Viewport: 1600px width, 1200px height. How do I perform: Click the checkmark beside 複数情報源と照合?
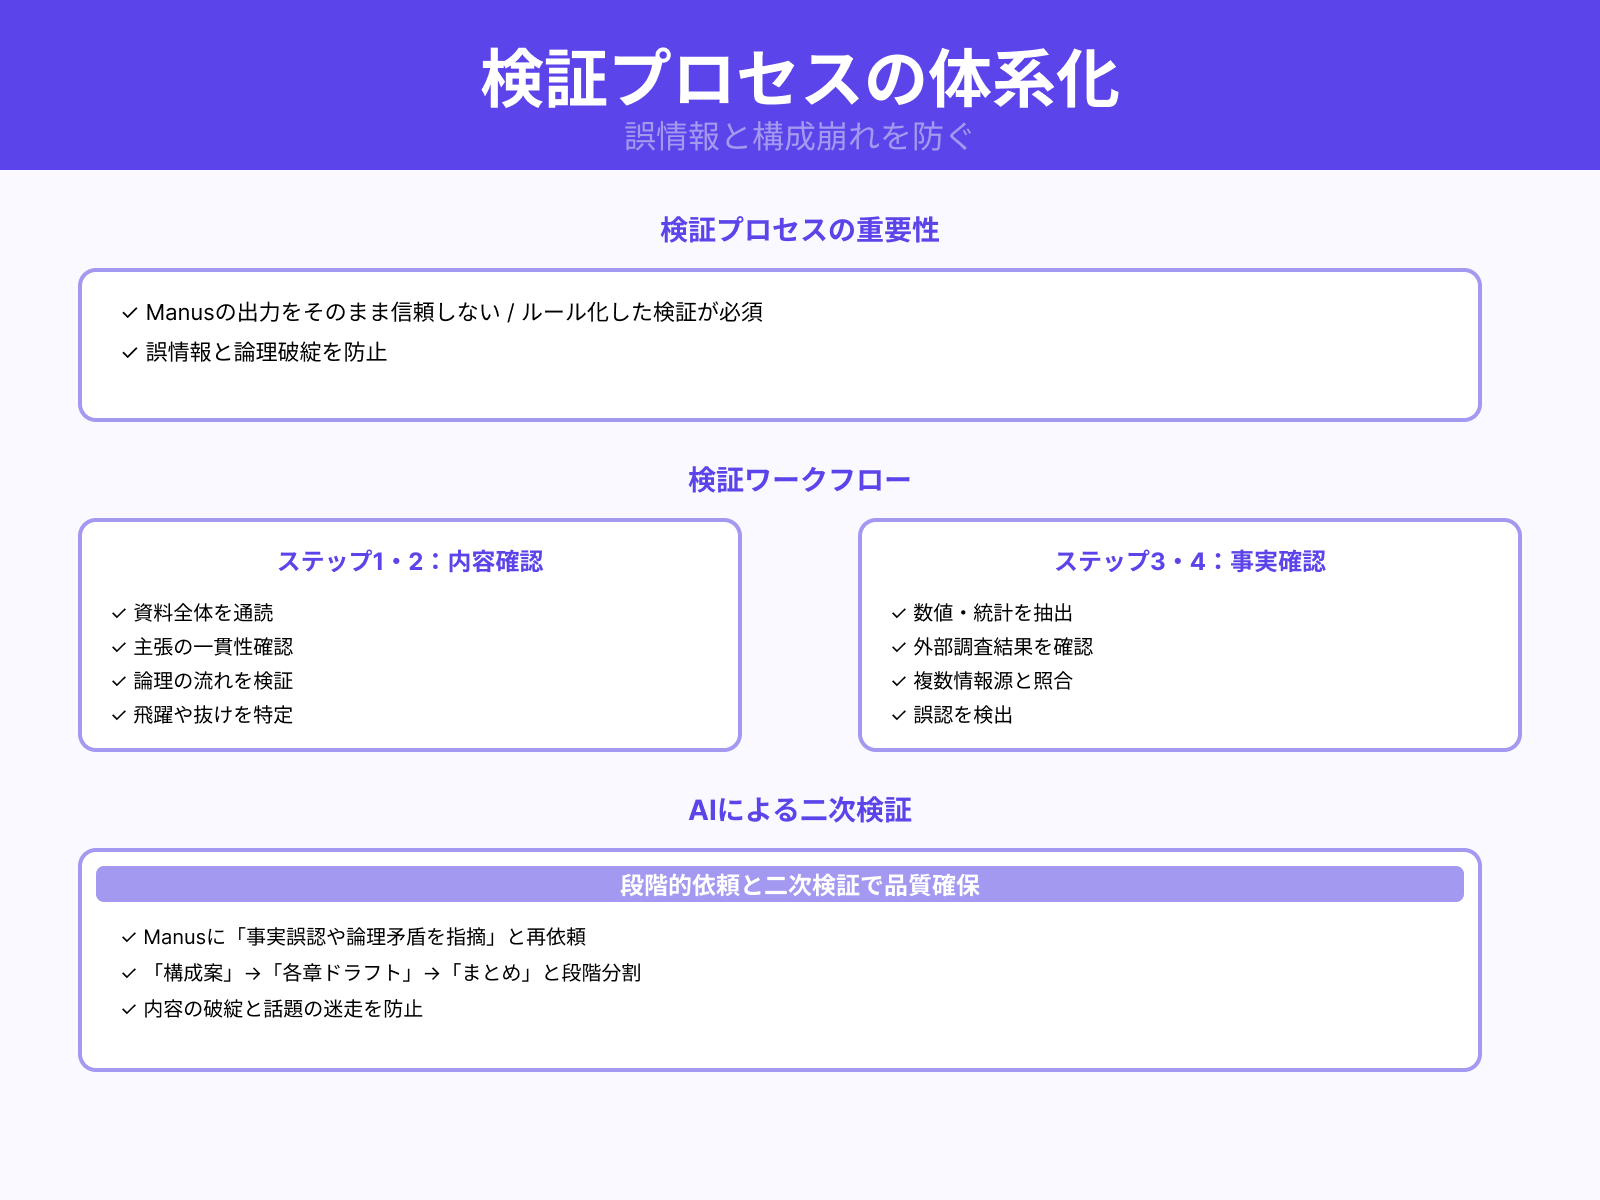895,681
